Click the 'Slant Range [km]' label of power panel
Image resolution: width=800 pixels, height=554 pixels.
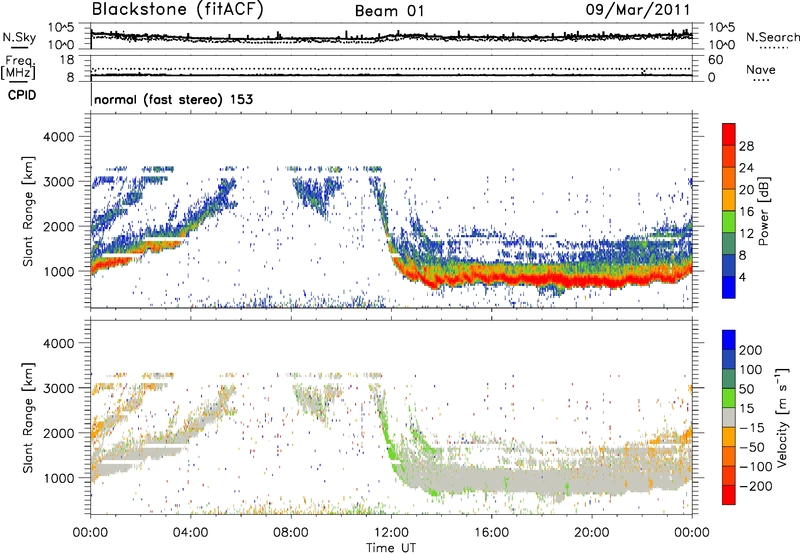(28, 211)
